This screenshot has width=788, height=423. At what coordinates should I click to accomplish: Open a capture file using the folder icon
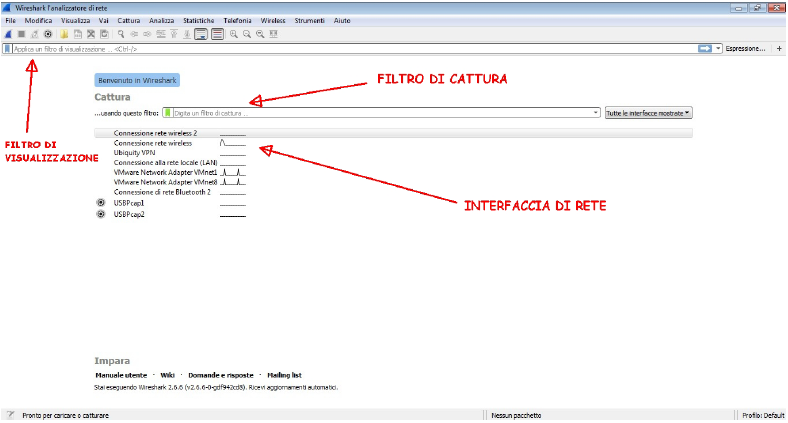click(64, 34)
